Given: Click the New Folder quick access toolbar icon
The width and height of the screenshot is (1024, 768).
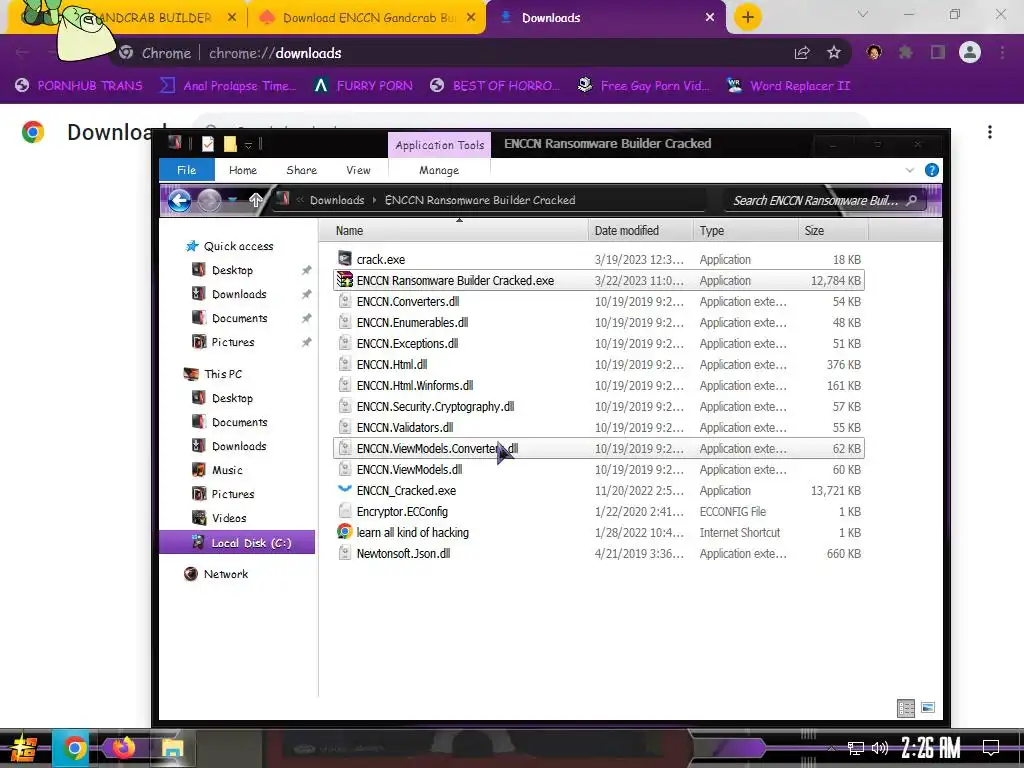Looking at the screenshot, I should (230, 144).
